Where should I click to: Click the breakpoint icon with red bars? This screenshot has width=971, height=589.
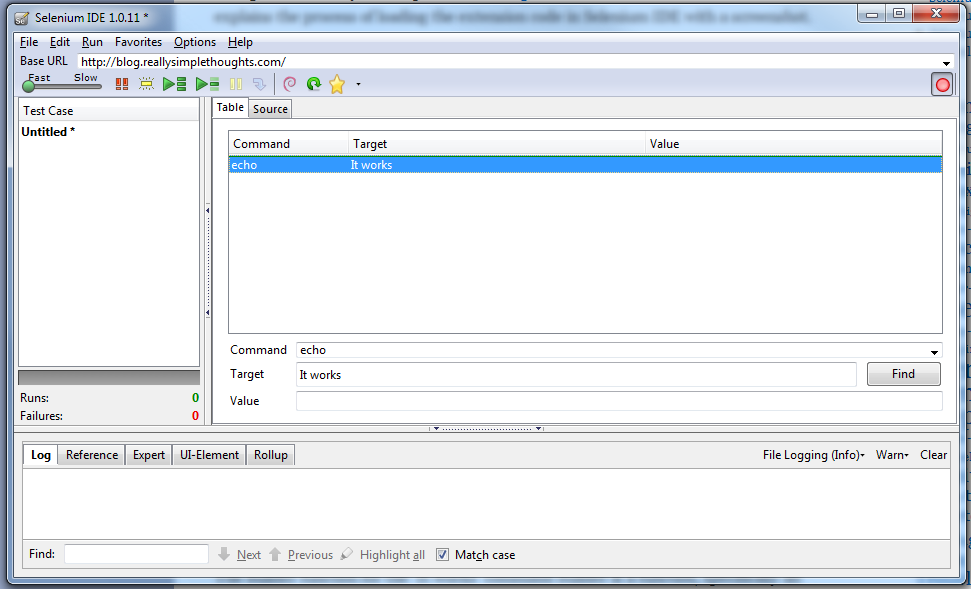pyautogui.click(x=122, y=84)
